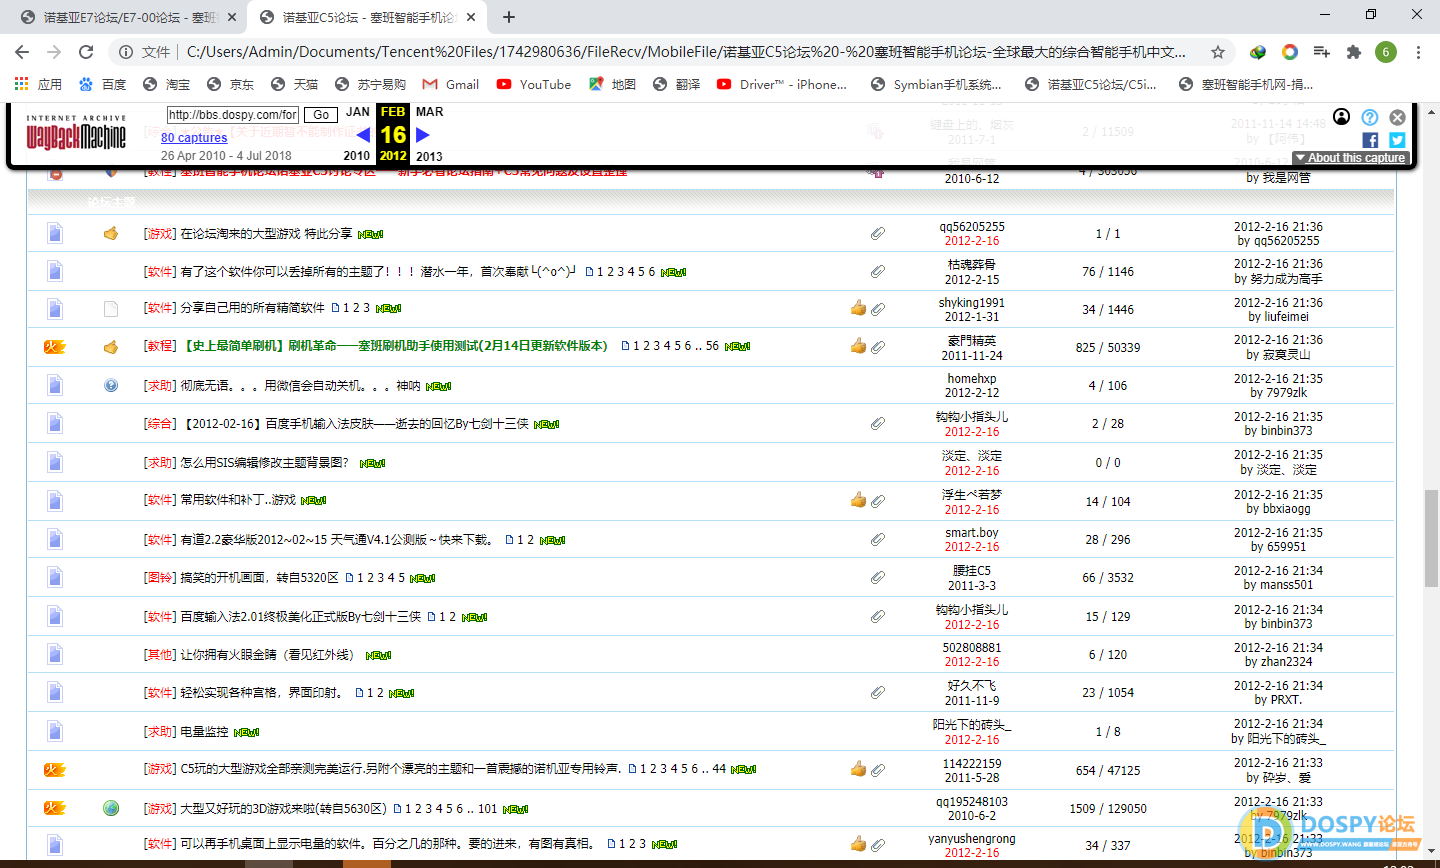1440x868 pixels.
Task: Bookmark this page with the star icon
Action: pos(1218,52)
